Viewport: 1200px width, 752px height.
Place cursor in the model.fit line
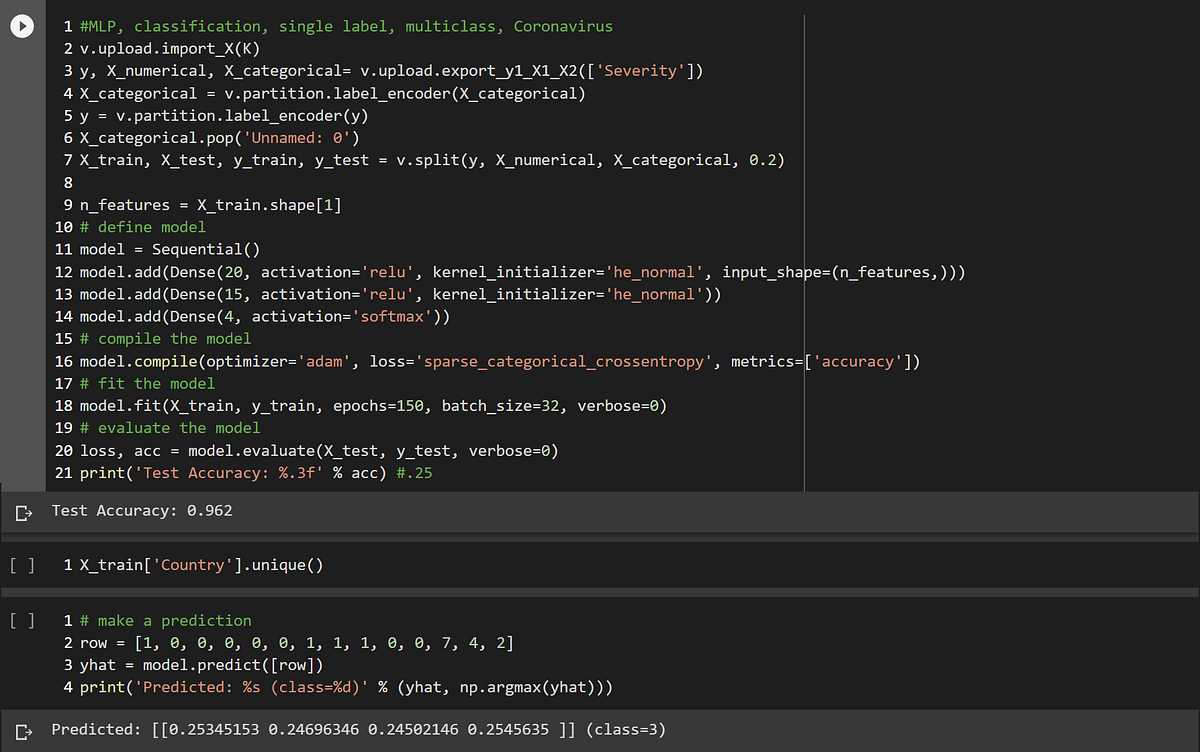click(x=300, y=405)
